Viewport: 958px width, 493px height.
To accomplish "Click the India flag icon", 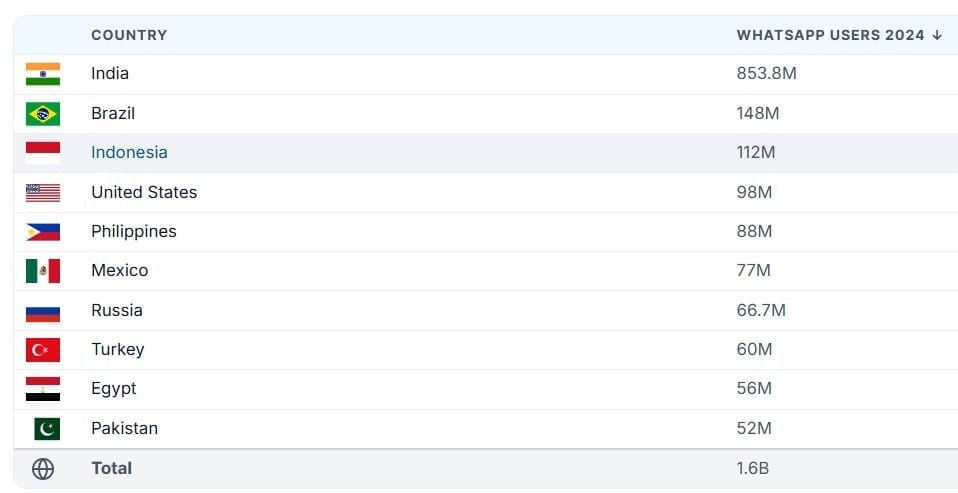I will tap(43, 74).
